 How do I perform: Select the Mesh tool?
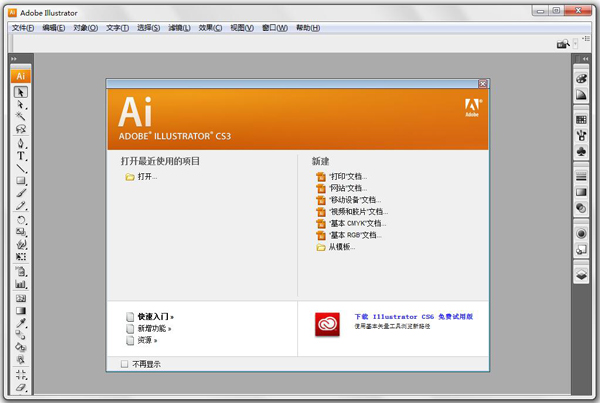pos(21,299)
